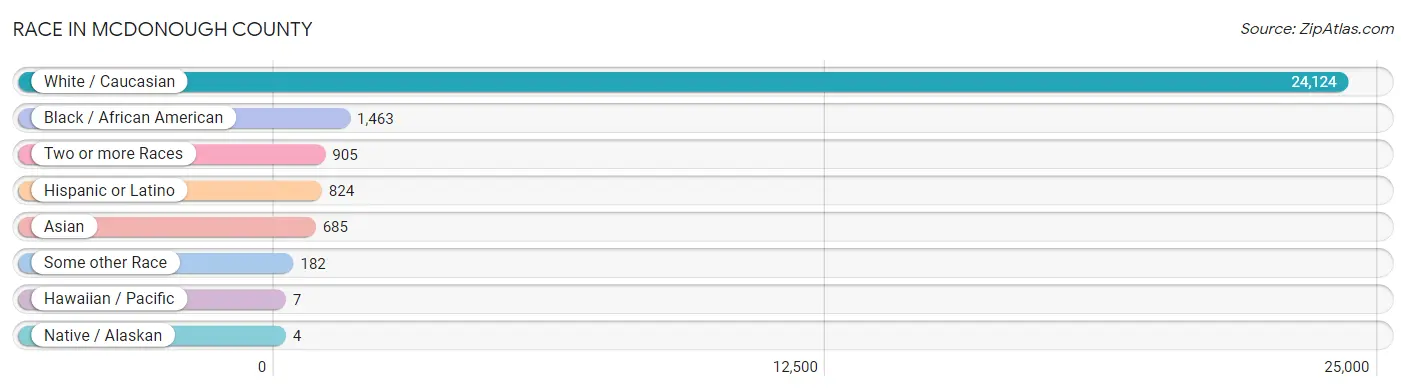Viewport: 1406px width, 391px height.
Task: Click the Two or more Races label
Action: [113, 154]
